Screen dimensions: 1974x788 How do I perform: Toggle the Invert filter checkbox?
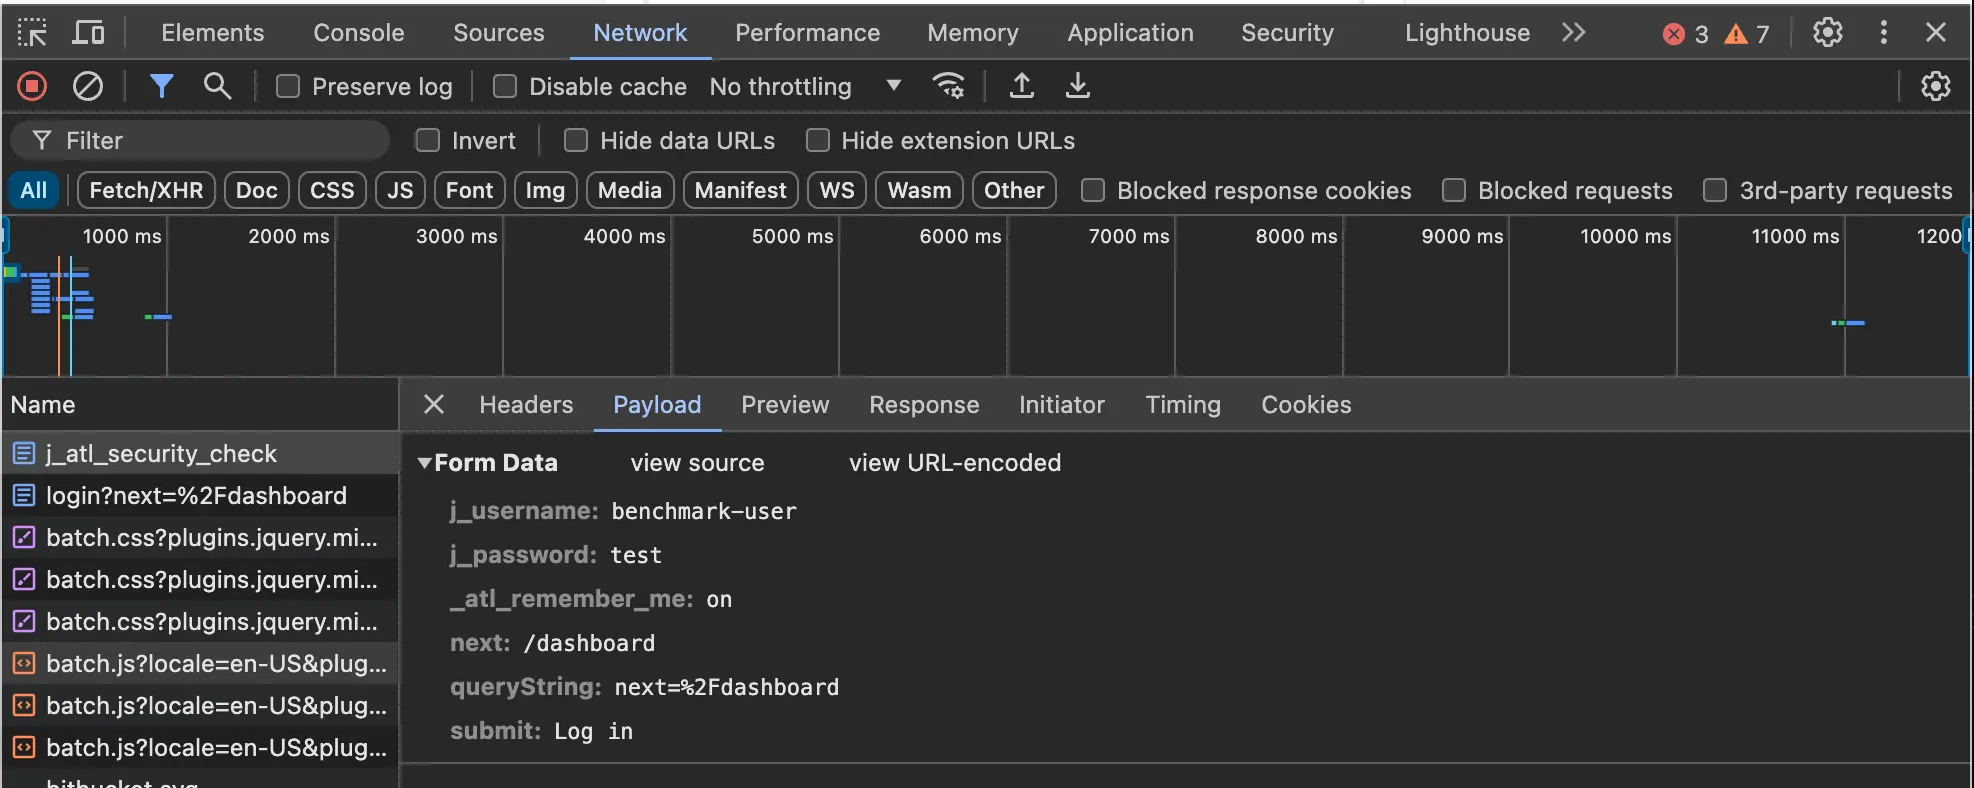(x=428, y=141)
